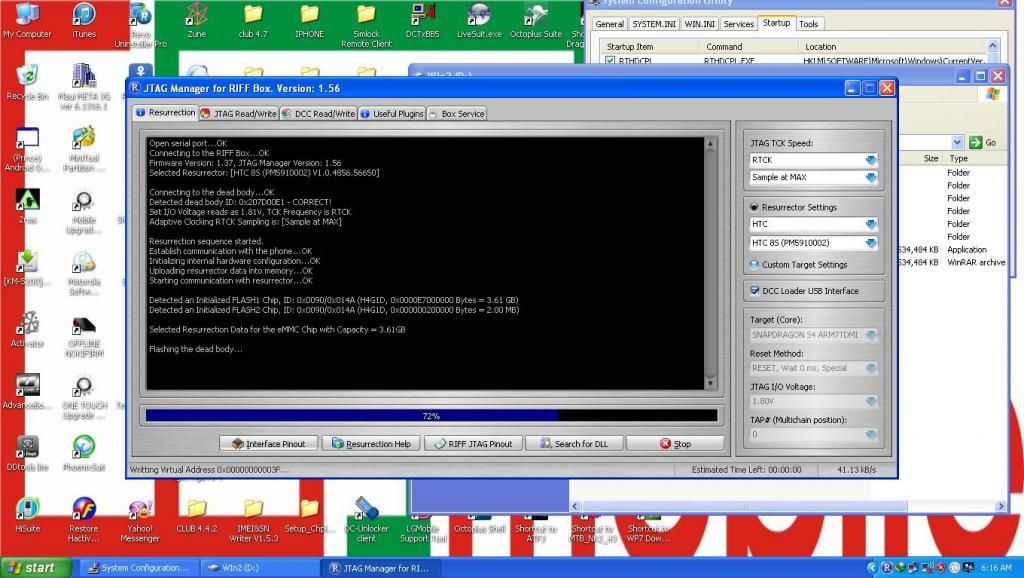The width and height of the screenshot is (1024, 578).
Task: Switch to the DCC Read/Write tab
Action: (x=319, y=113)
